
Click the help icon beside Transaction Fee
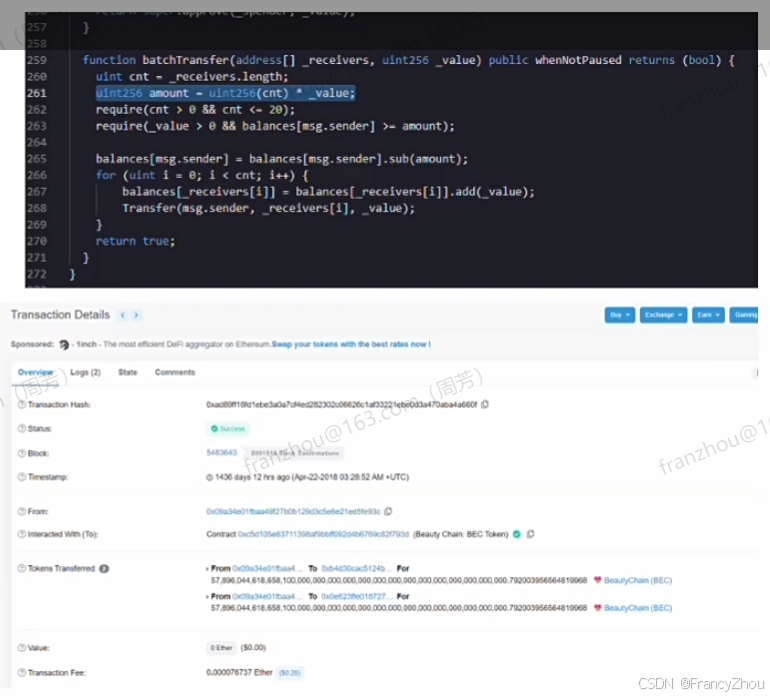pos(22,672)
